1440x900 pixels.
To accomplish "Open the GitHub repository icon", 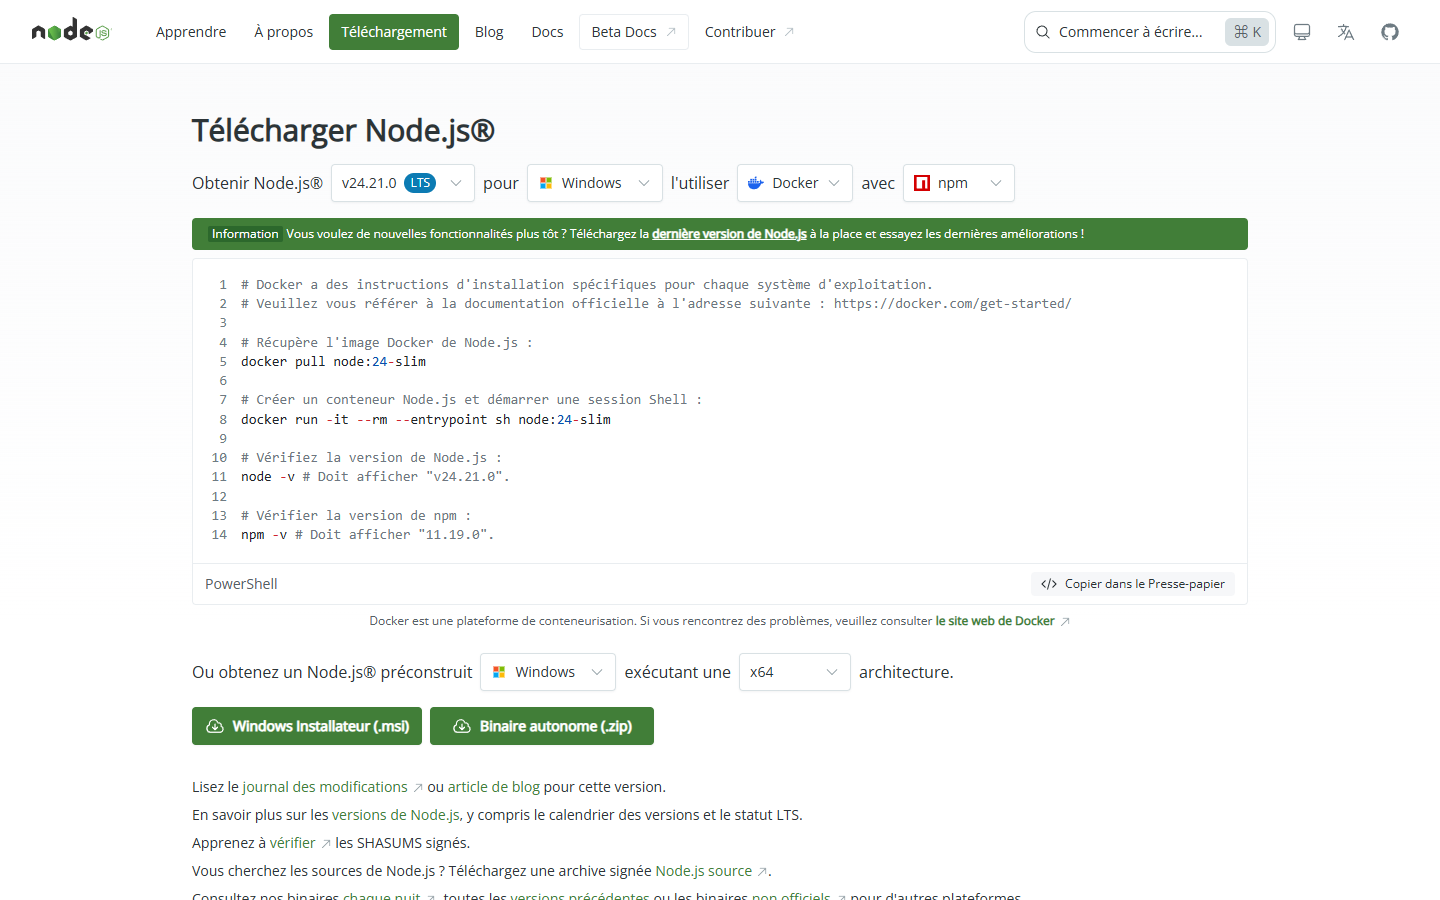I will click(x=1390, y=32).
